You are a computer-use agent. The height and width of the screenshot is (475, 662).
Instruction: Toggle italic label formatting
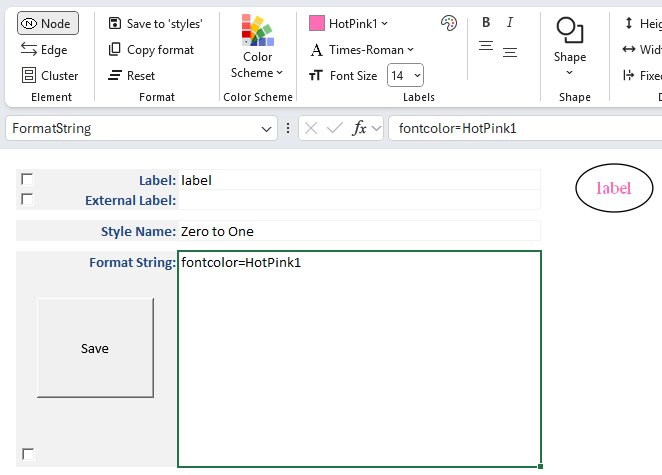[510, 22]
